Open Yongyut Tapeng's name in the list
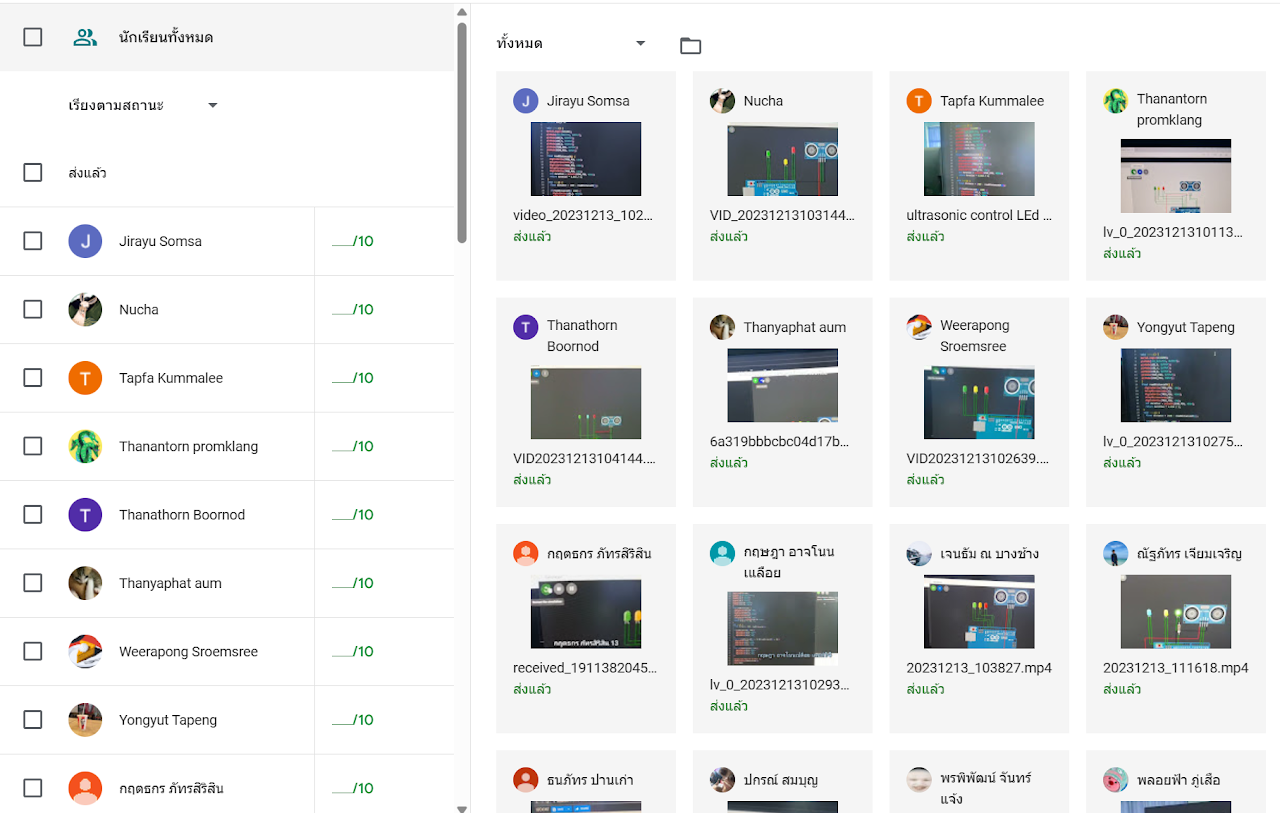This screenshot has width=1280, height=813. 168,720
